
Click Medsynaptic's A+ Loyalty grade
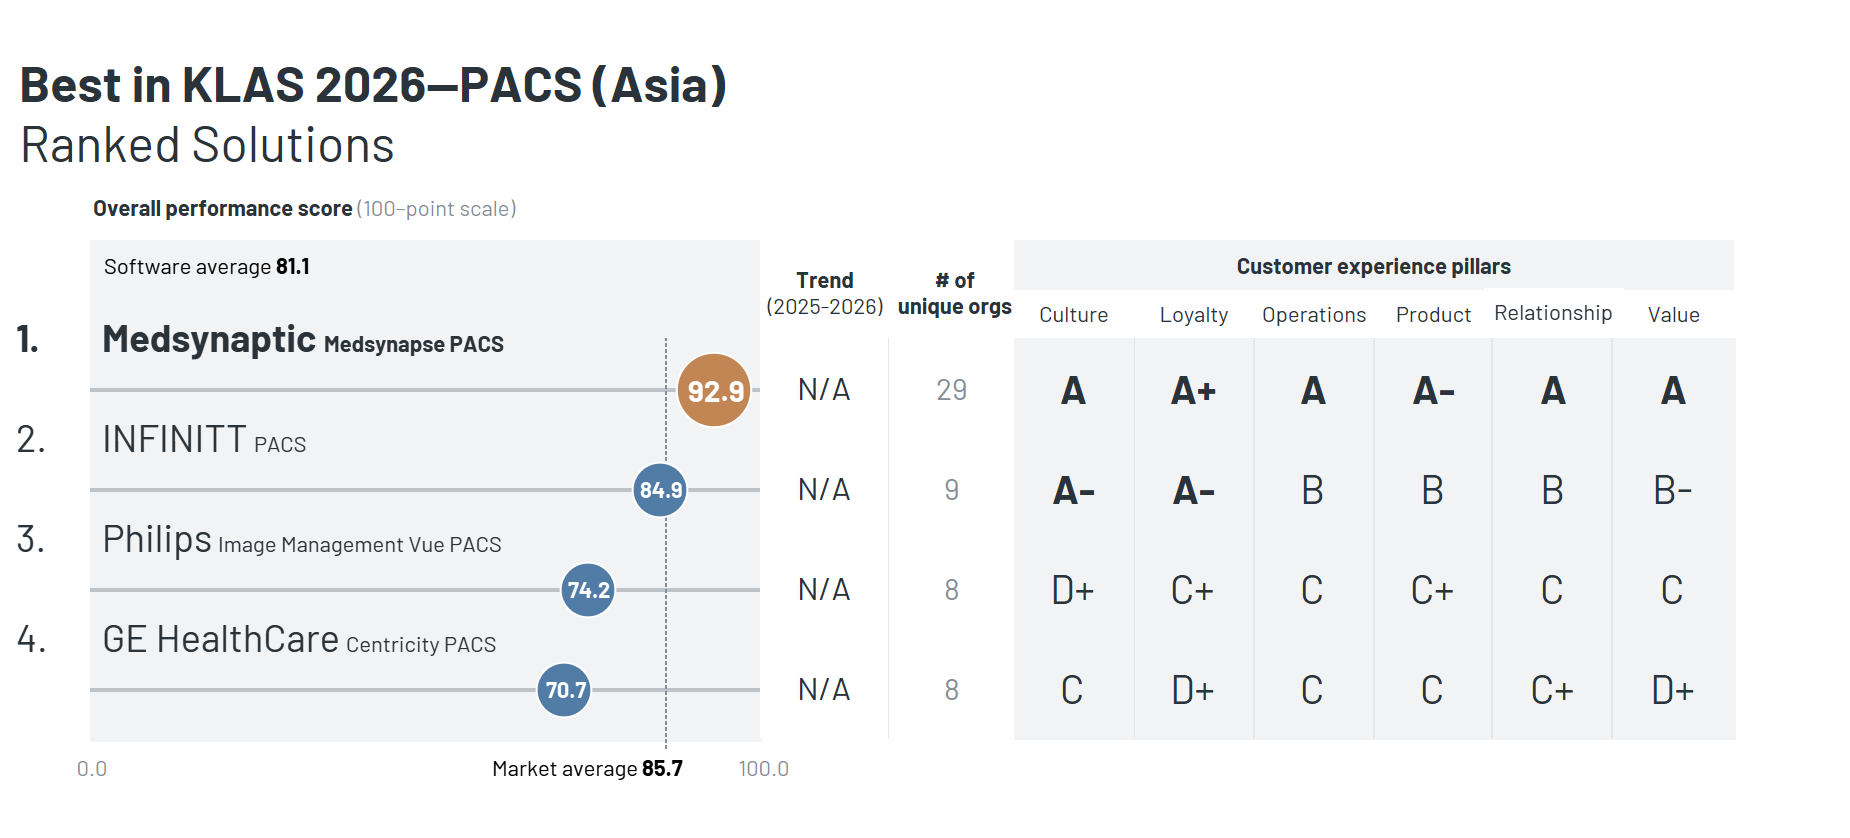point(1193,390)
